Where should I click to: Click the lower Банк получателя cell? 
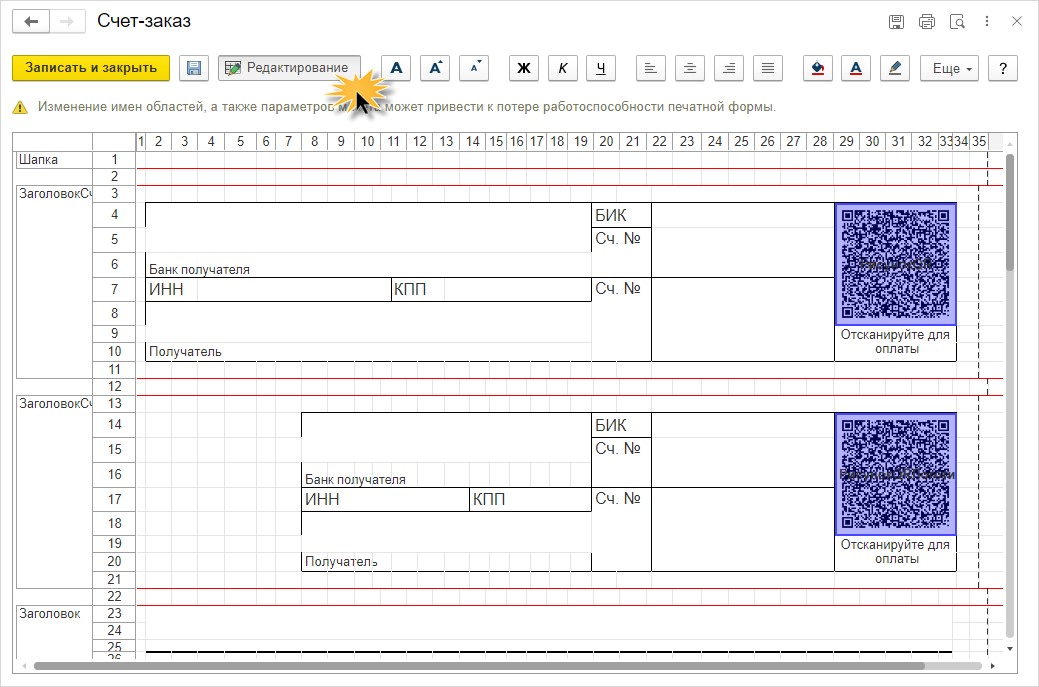[x=355, y=480]
